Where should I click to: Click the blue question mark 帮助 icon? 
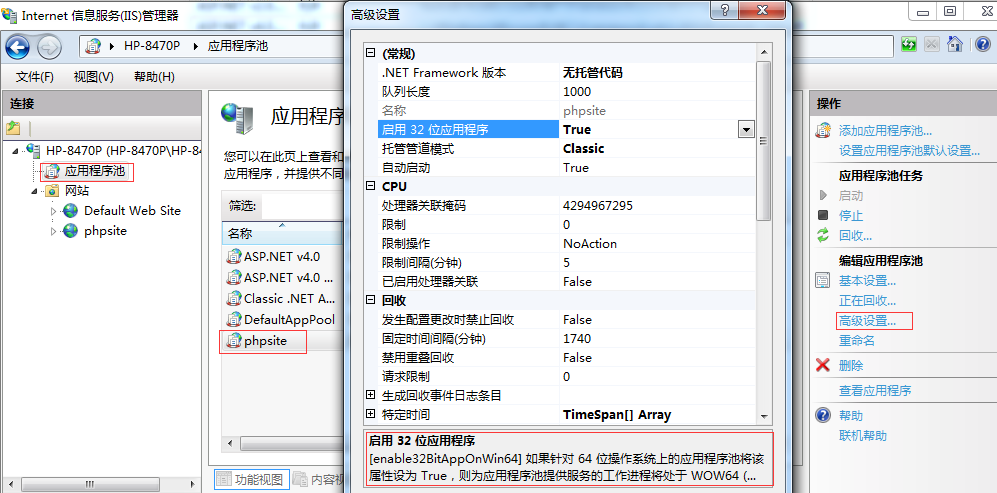pyautogui.click(x=823, y=415)
